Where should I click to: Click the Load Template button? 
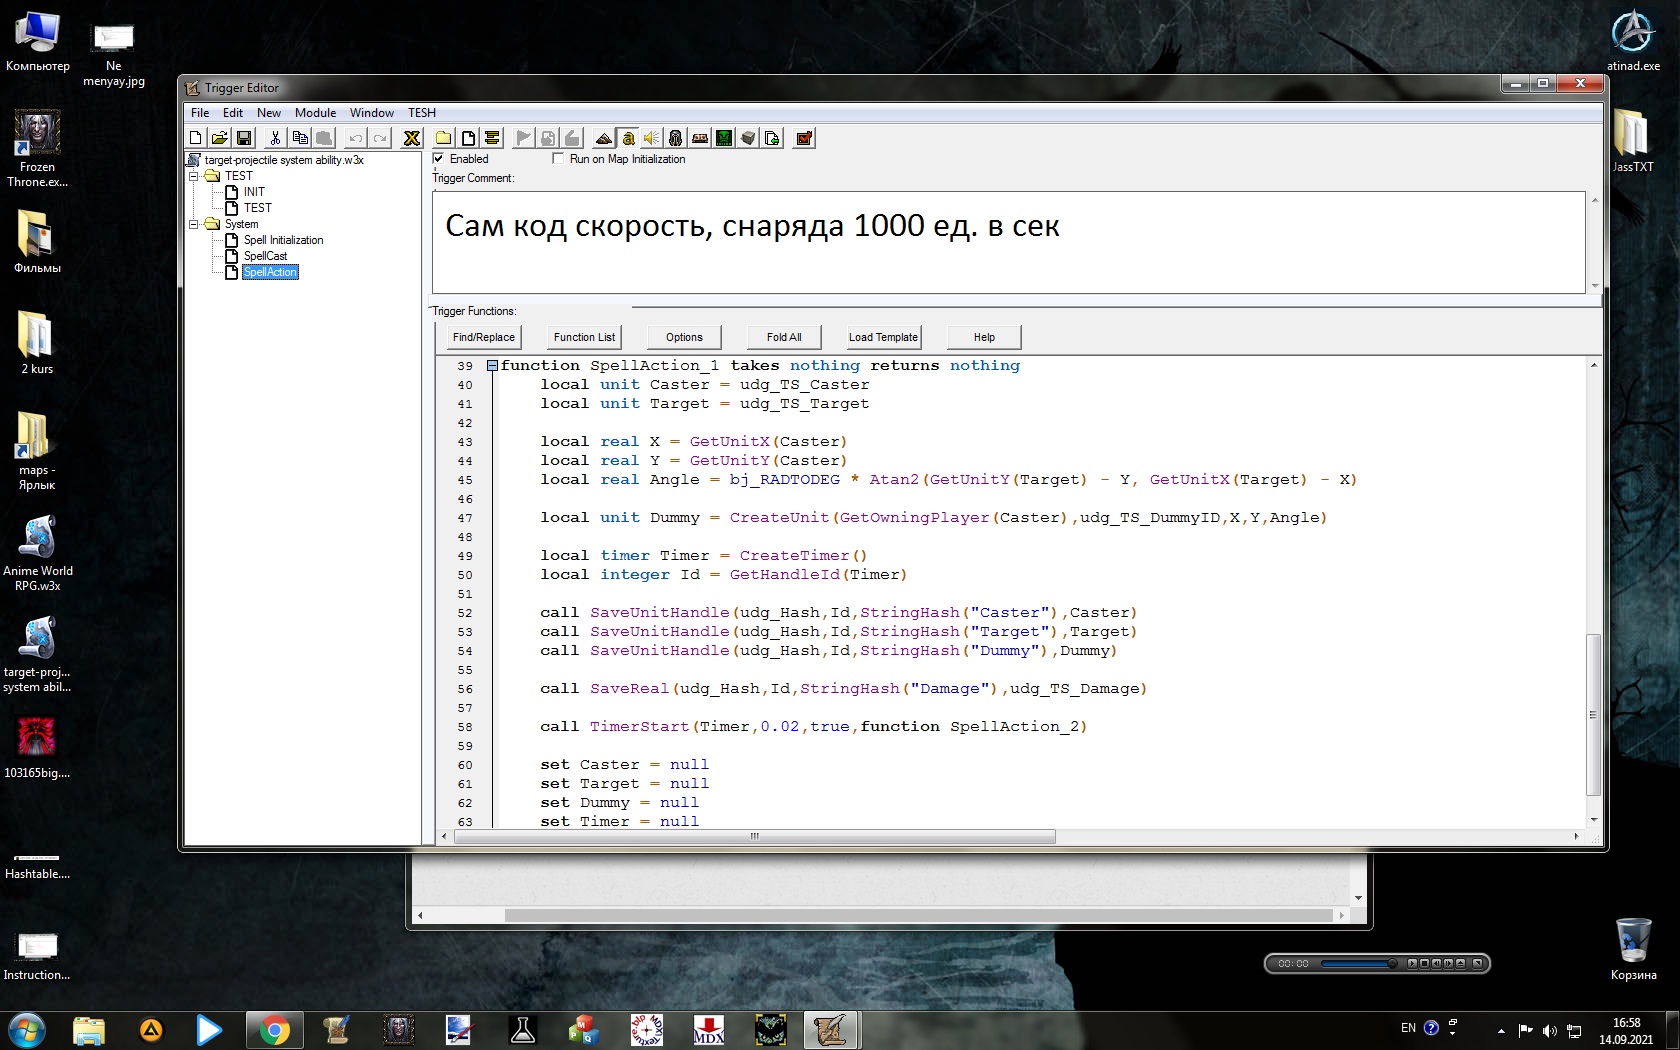pos(882,337)
